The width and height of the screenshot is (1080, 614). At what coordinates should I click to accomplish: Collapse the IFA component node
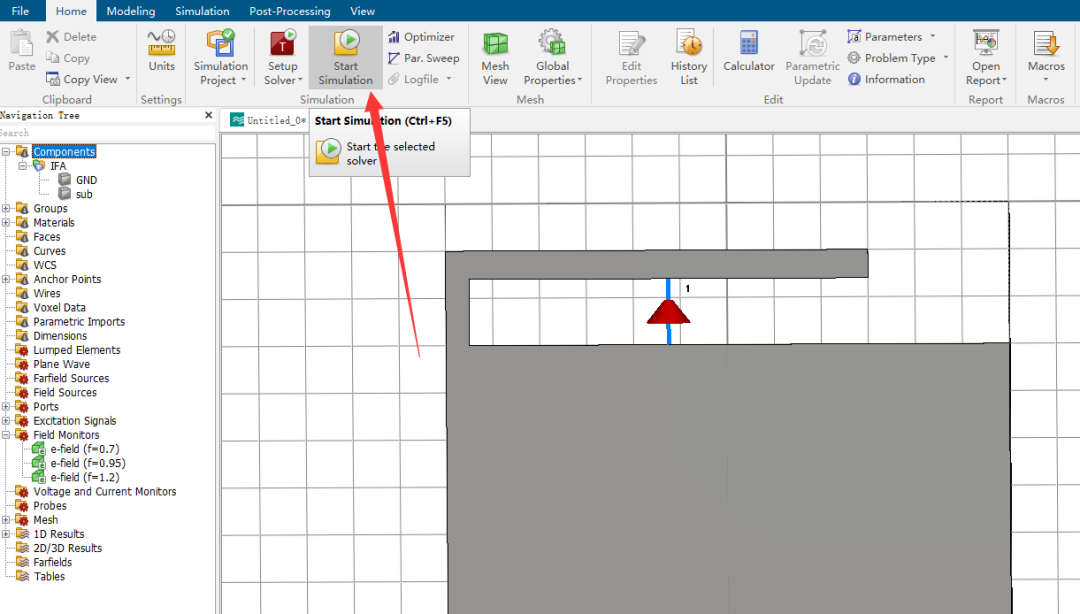(x=22, y=166)
